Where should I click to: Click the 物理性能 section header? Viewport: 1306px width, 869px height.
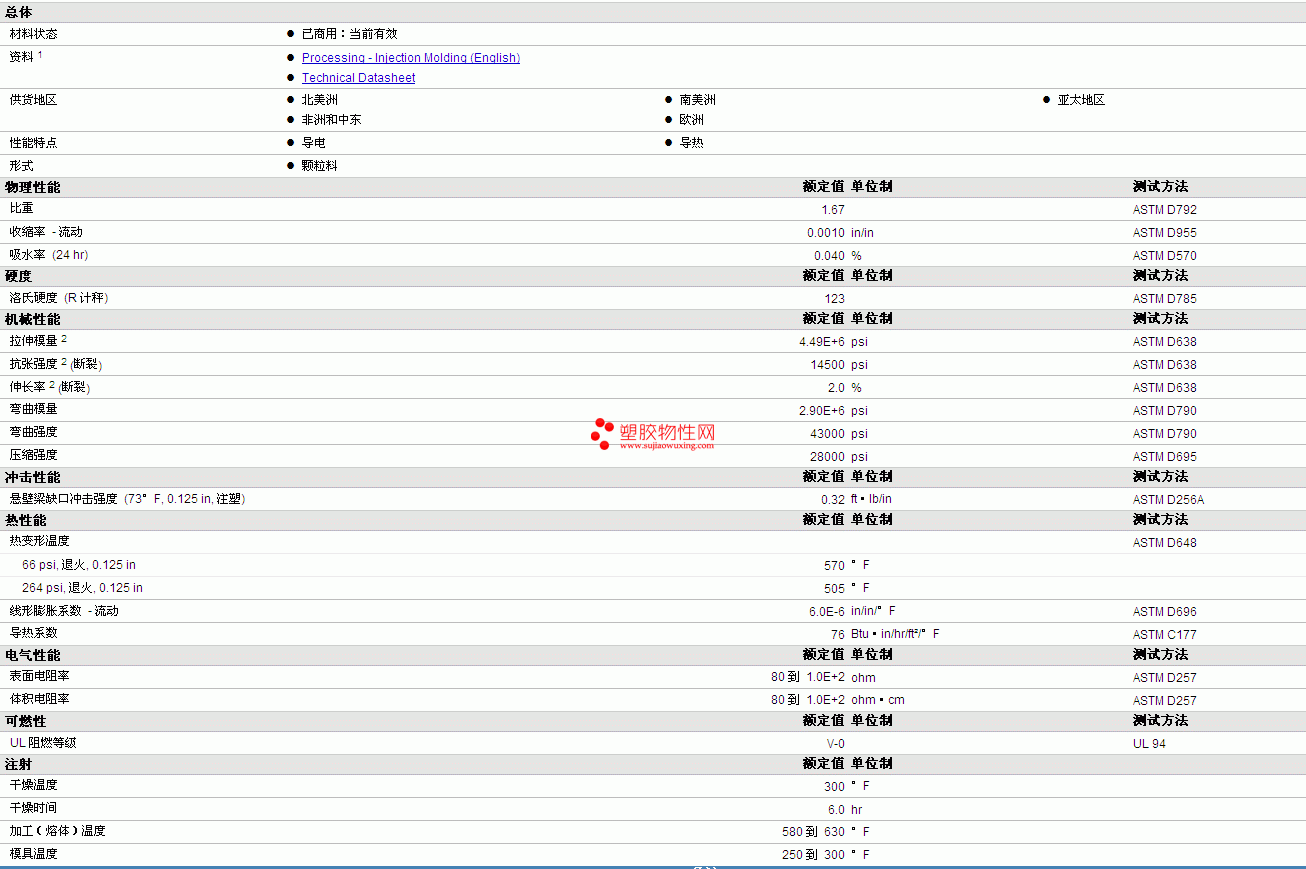pos(33,187)
